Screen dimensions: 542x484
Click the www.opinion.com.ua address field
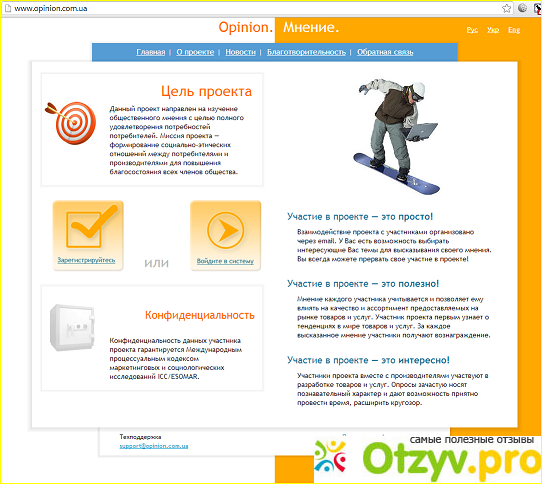pyautogui.click(x=256, y=8)
